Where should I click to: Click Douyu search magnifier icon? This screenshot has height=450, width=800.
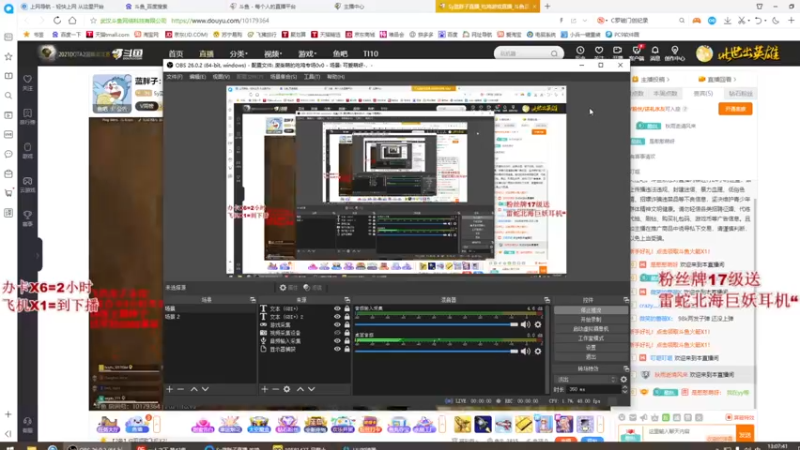click(x=554, y=54)
